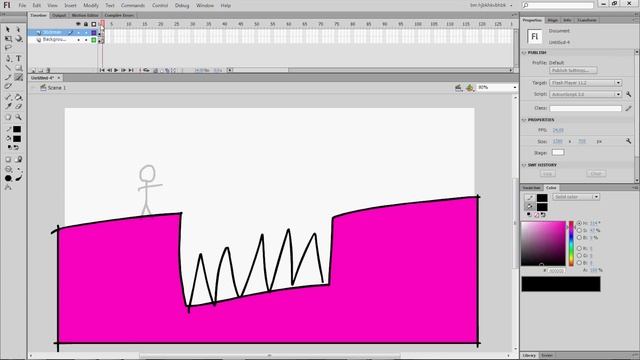
Task: Click the Stickman layer name
Action: tap(52, 32)
